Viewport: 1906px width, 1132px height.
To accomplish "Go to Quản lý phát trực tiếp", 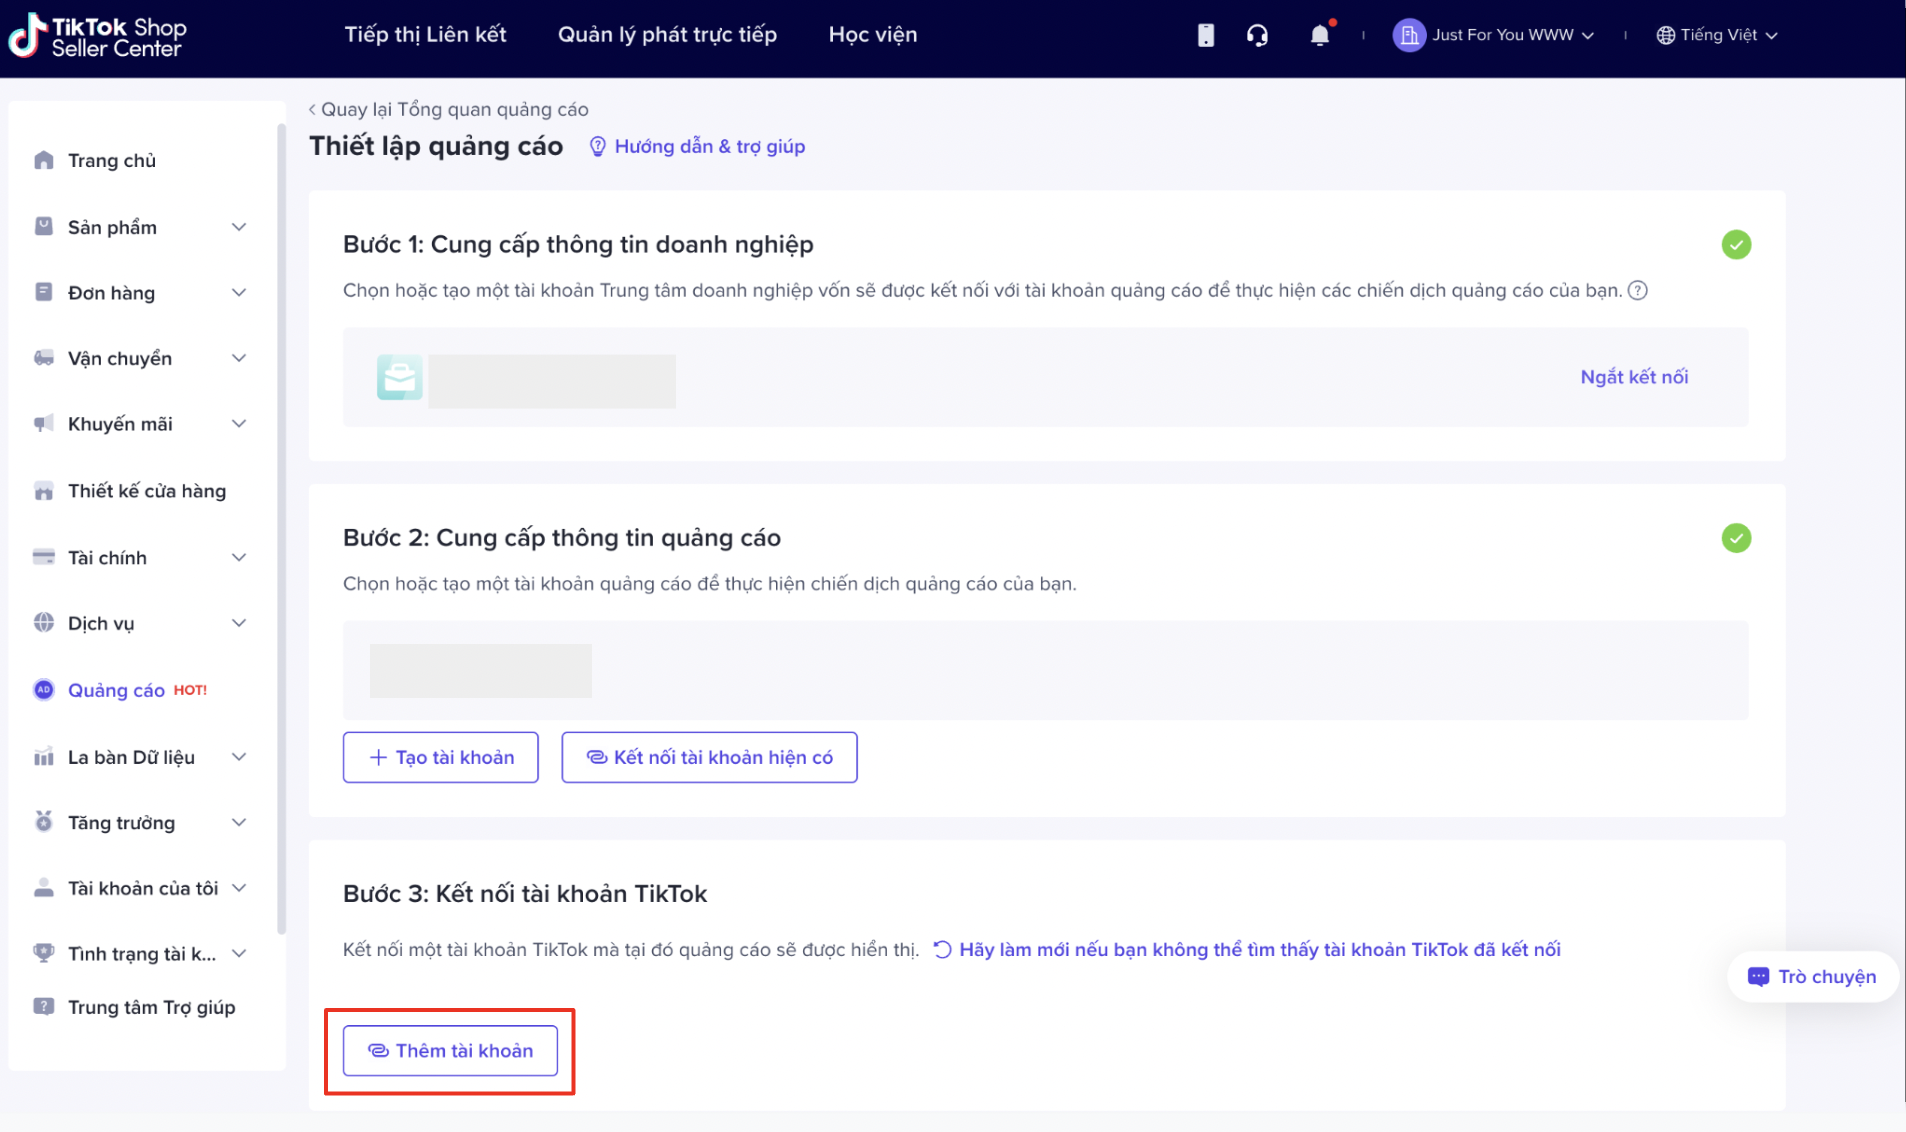I will [667, 35].
